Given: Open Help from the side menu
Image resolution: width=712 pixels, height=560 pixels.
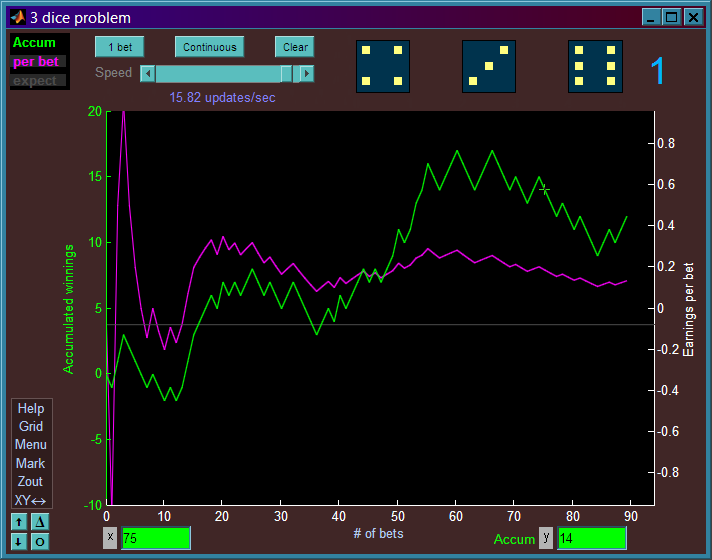Looking at the screenshot, I should click(31, 408).
